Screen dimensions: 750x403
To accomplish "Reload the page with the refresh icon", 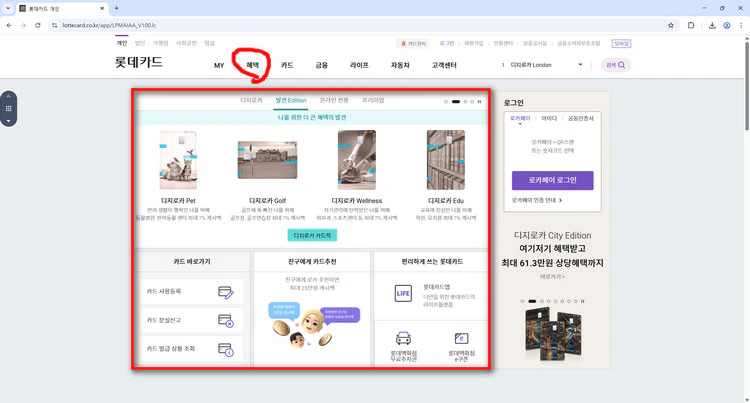I will coord(38,25).
